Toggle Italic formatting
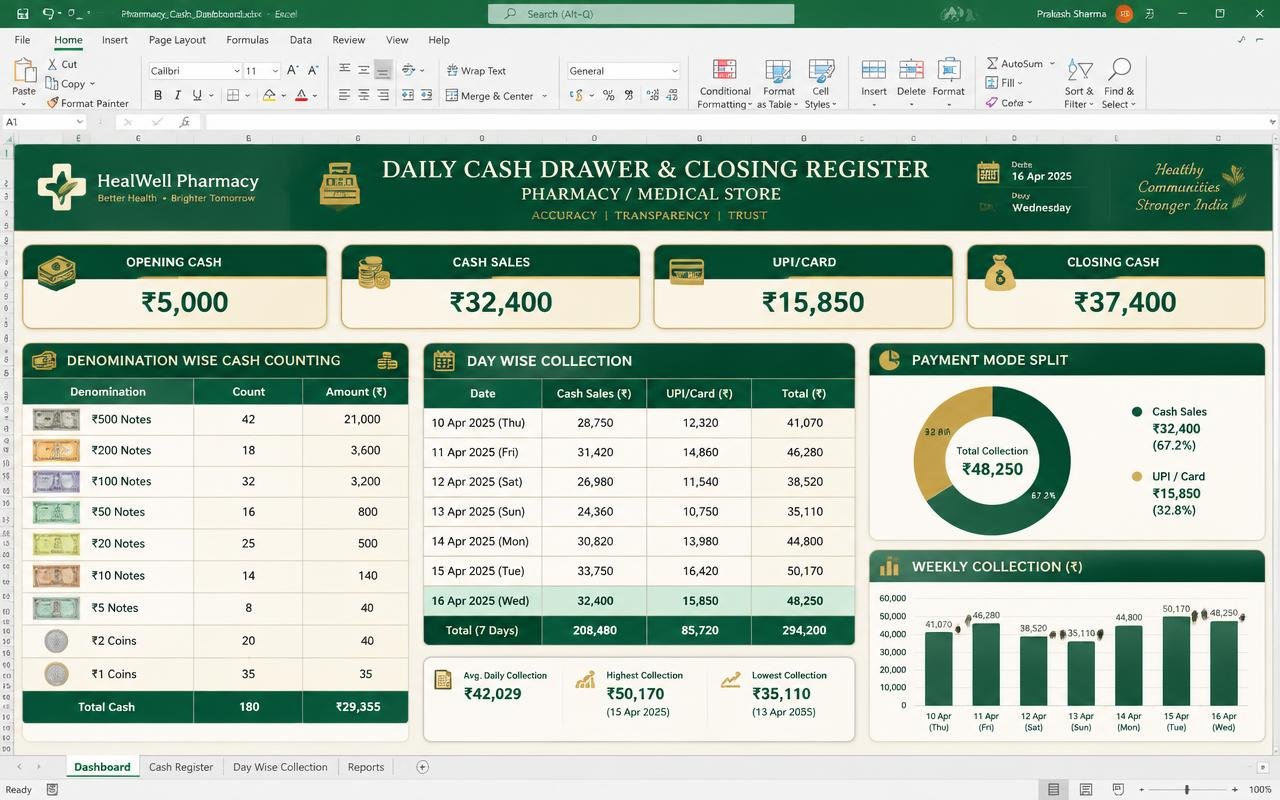The width and height of the screenshot is (1280, 800). pyautogui.click(x=177, y=95)
